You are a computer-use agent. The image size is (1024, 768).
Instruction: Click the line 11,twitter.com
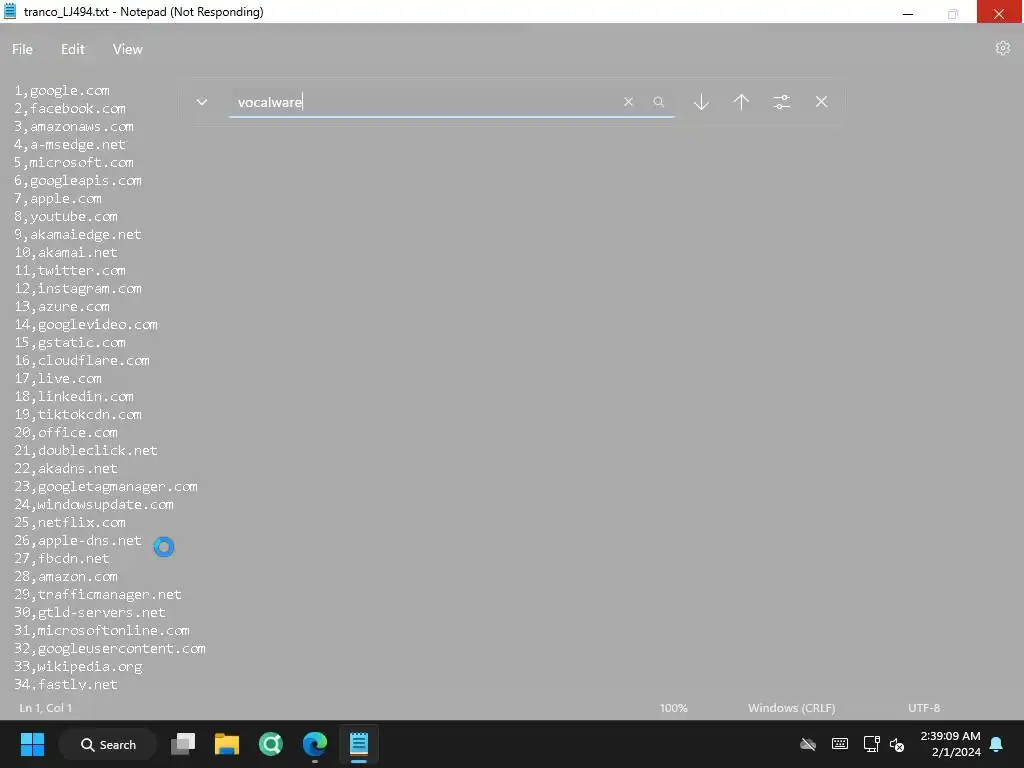pyautogui.click(x=70, y=270)
